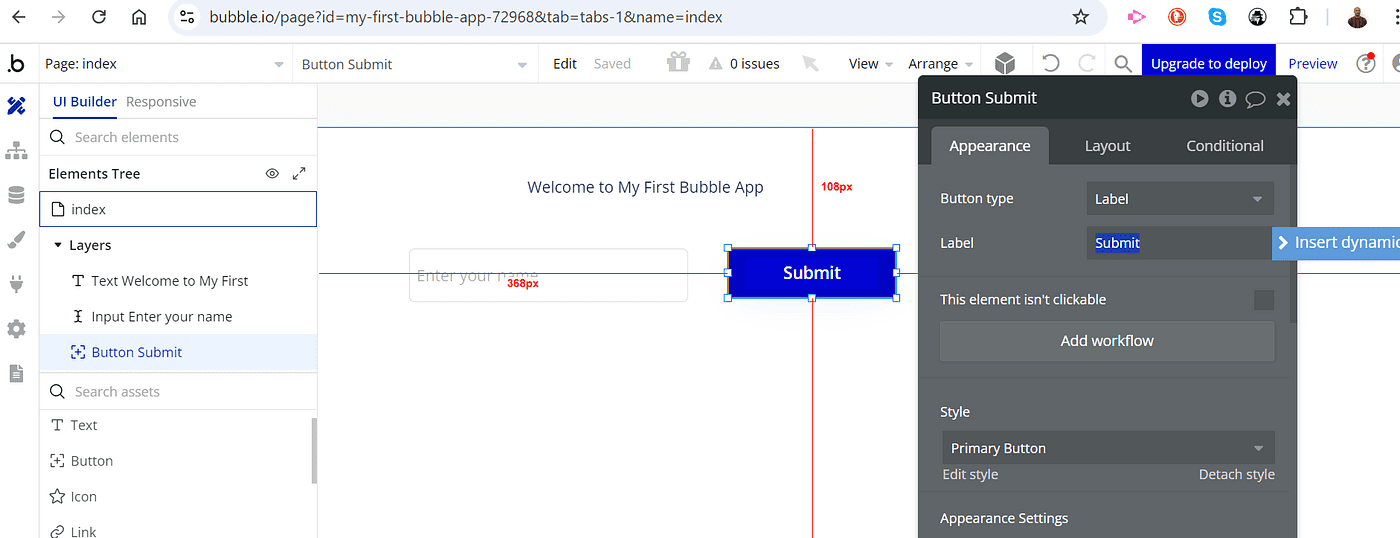Toggle the Elements Tree eye visibility icon

272,174
